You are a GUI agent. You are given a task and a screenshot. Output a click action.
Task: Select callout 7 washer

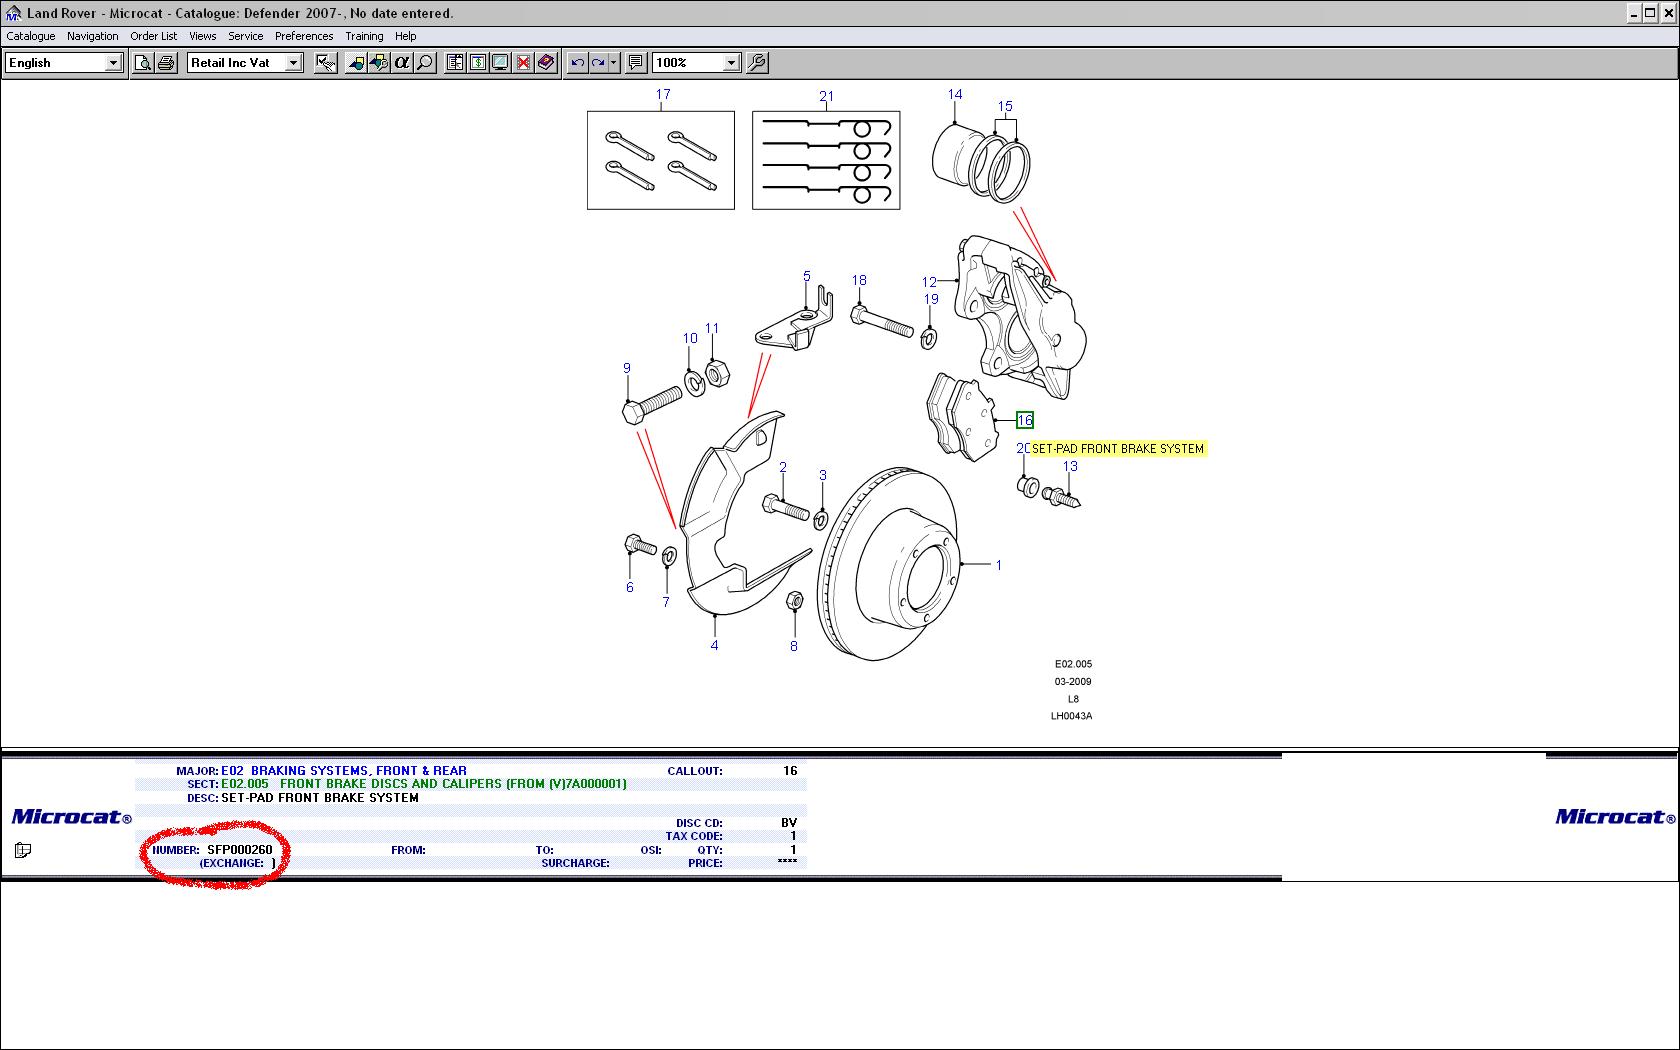pos(666,602)
